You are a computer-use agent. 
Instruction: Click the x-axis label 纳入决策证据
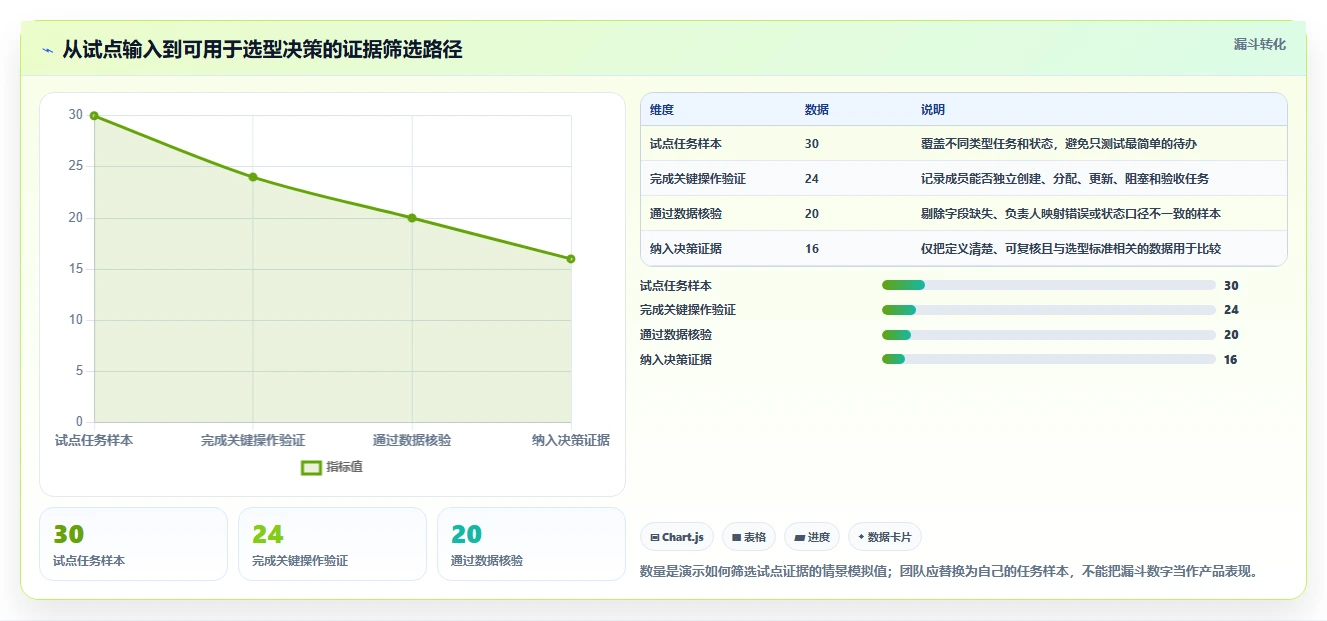pos(571,440)
